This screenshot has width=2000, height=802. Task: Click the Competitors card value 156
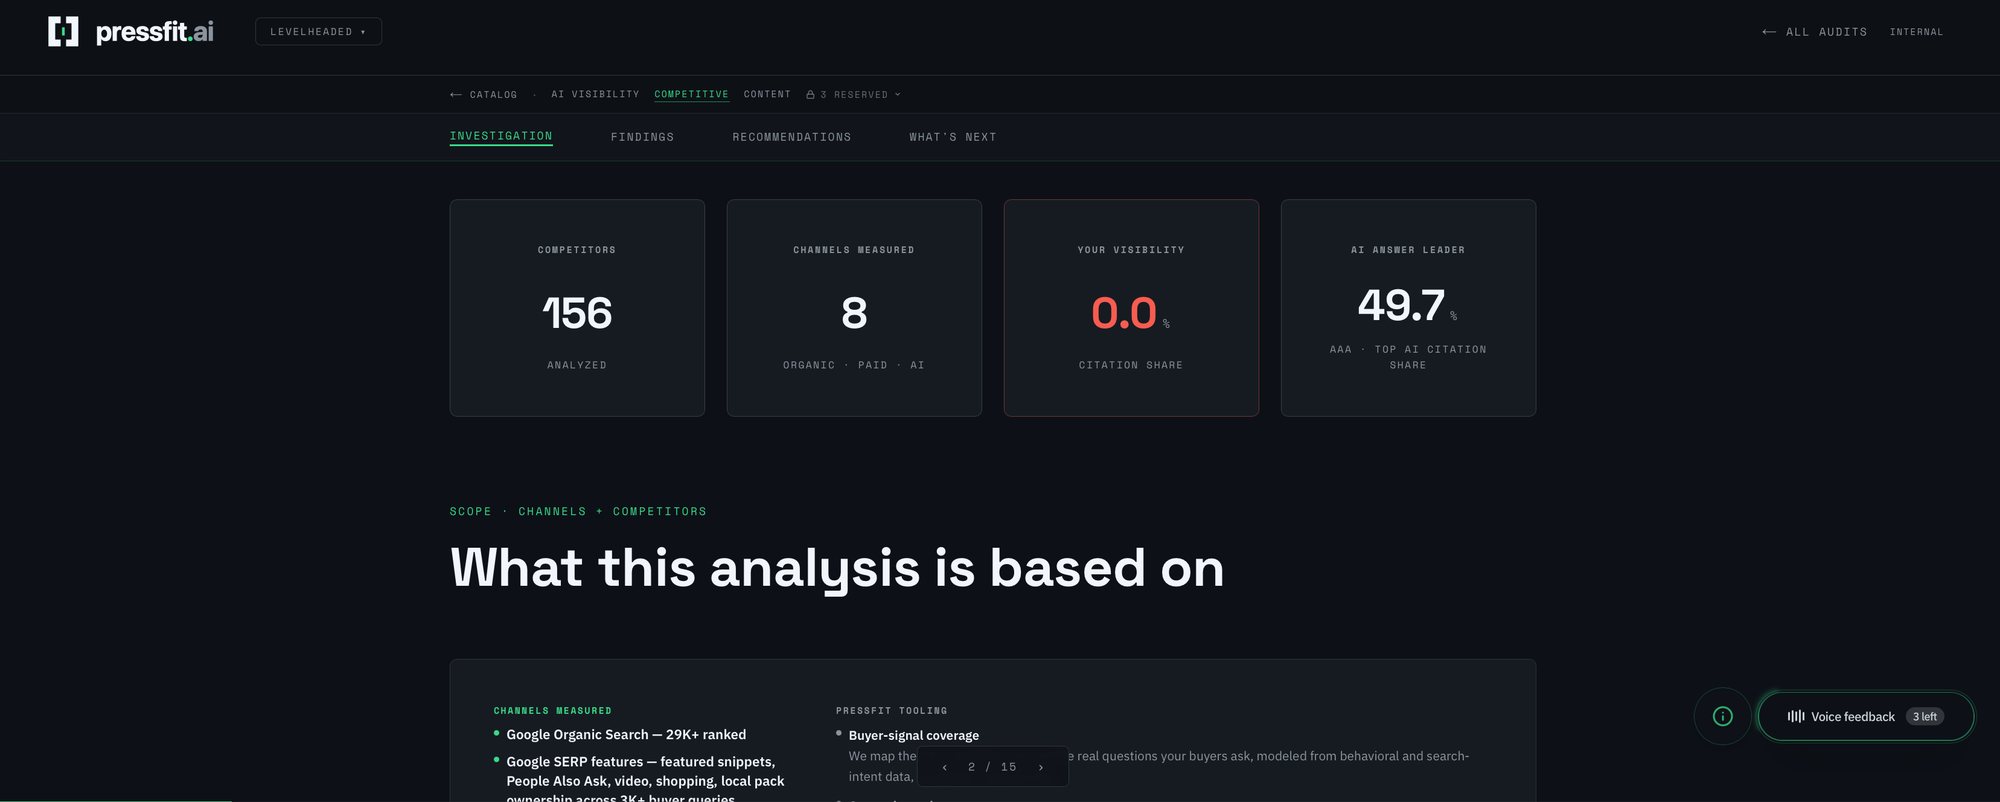(577, 313)
